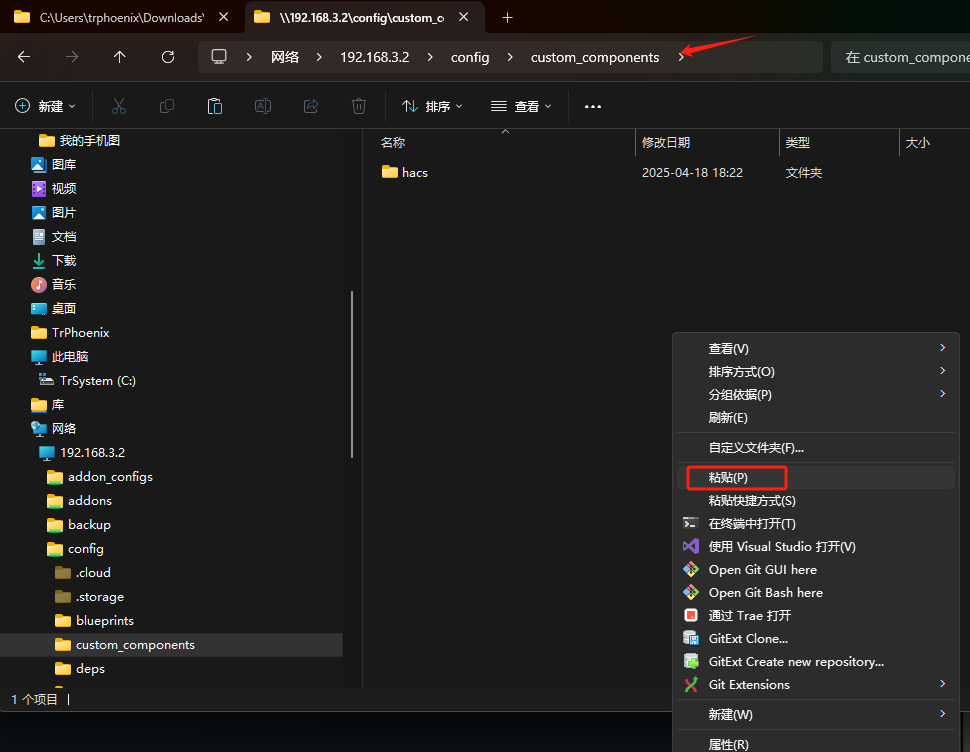Select 粘贴(P) from the context menu
This screenshot has height=752, width=970.
coord(729,478)
